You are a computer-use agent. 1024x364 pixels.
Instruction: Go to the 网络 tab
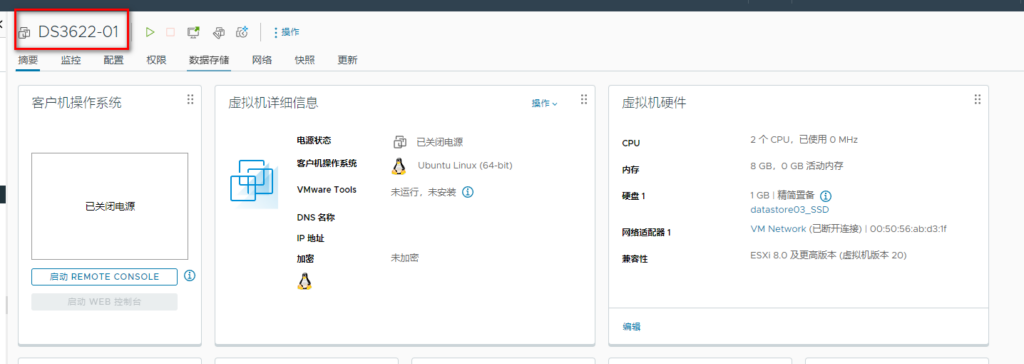coord(262,60)
